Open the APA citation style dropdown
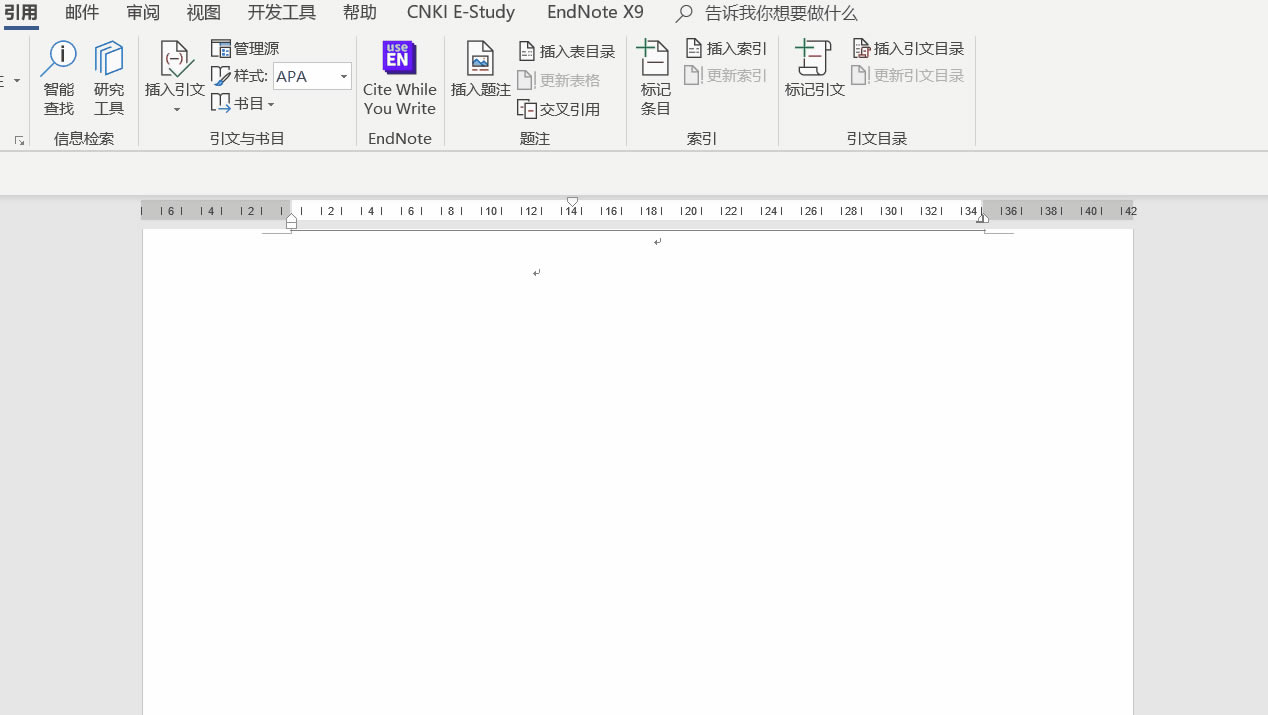The height and width of the screenshot is (715, 1268). click(342, 75)
